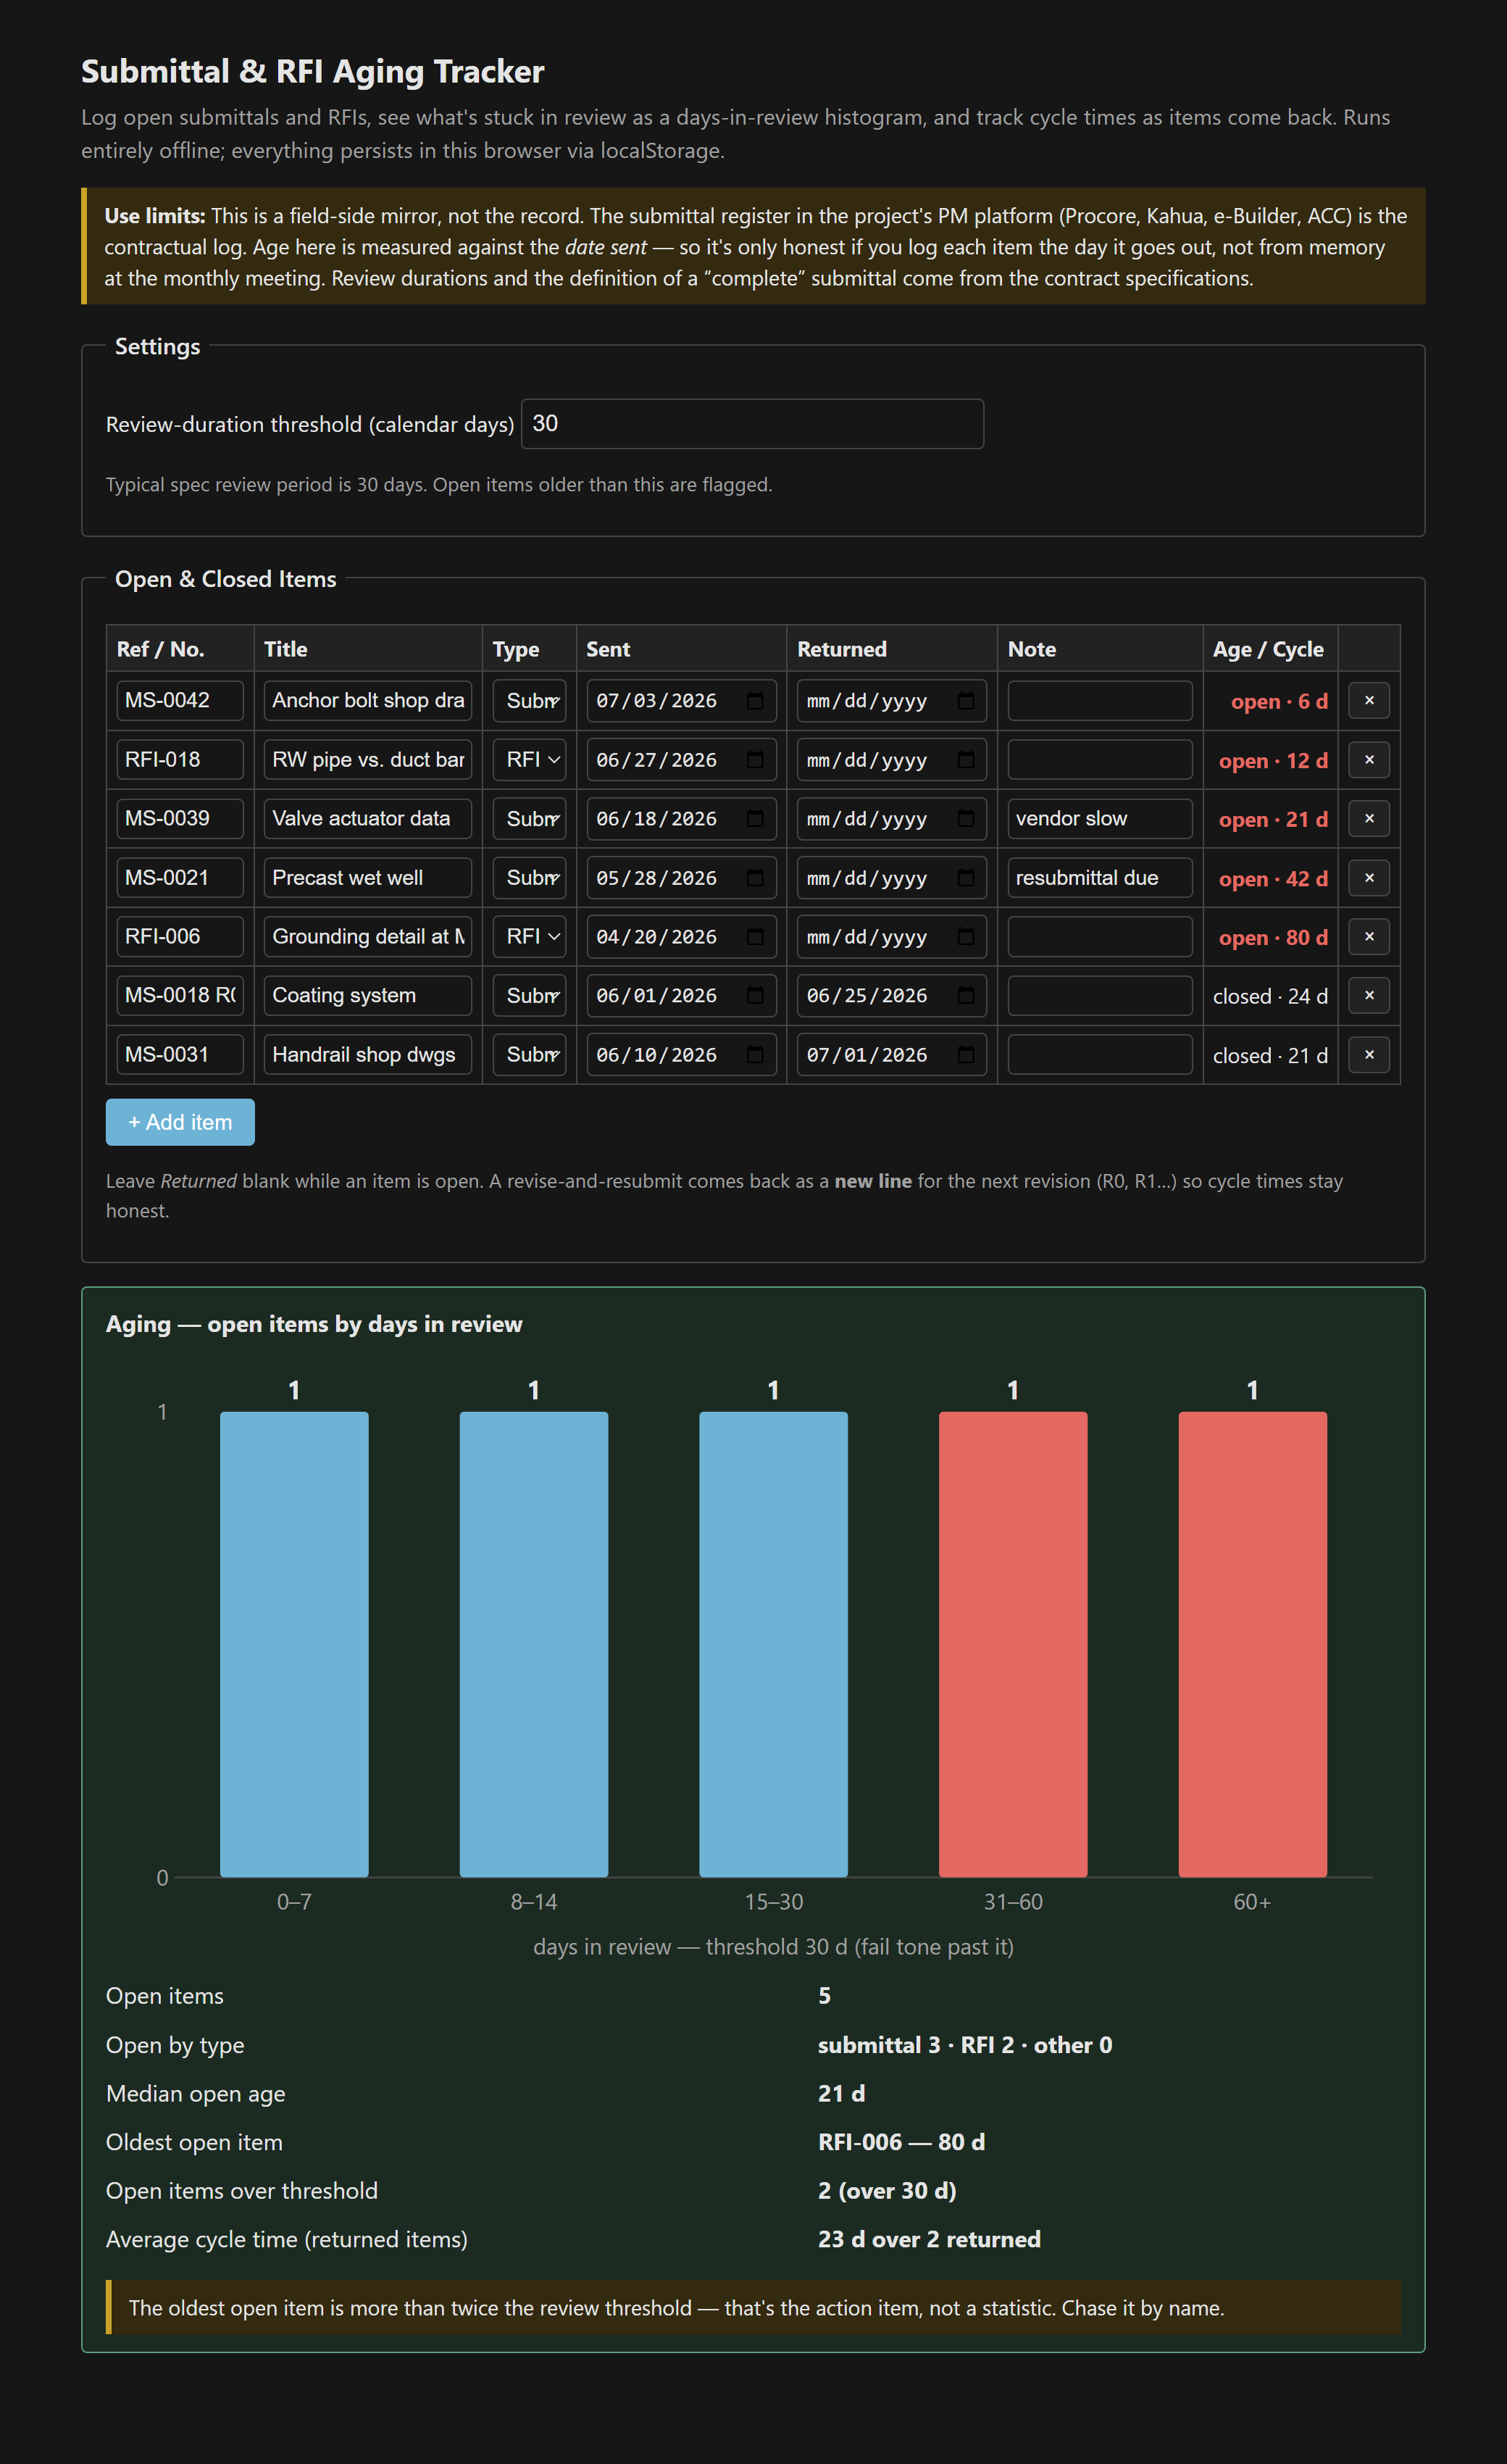Open Returned calendar picker in MS-0039 row
The width and height of the screenshot is (1507, 2464).
click(966, 818)
